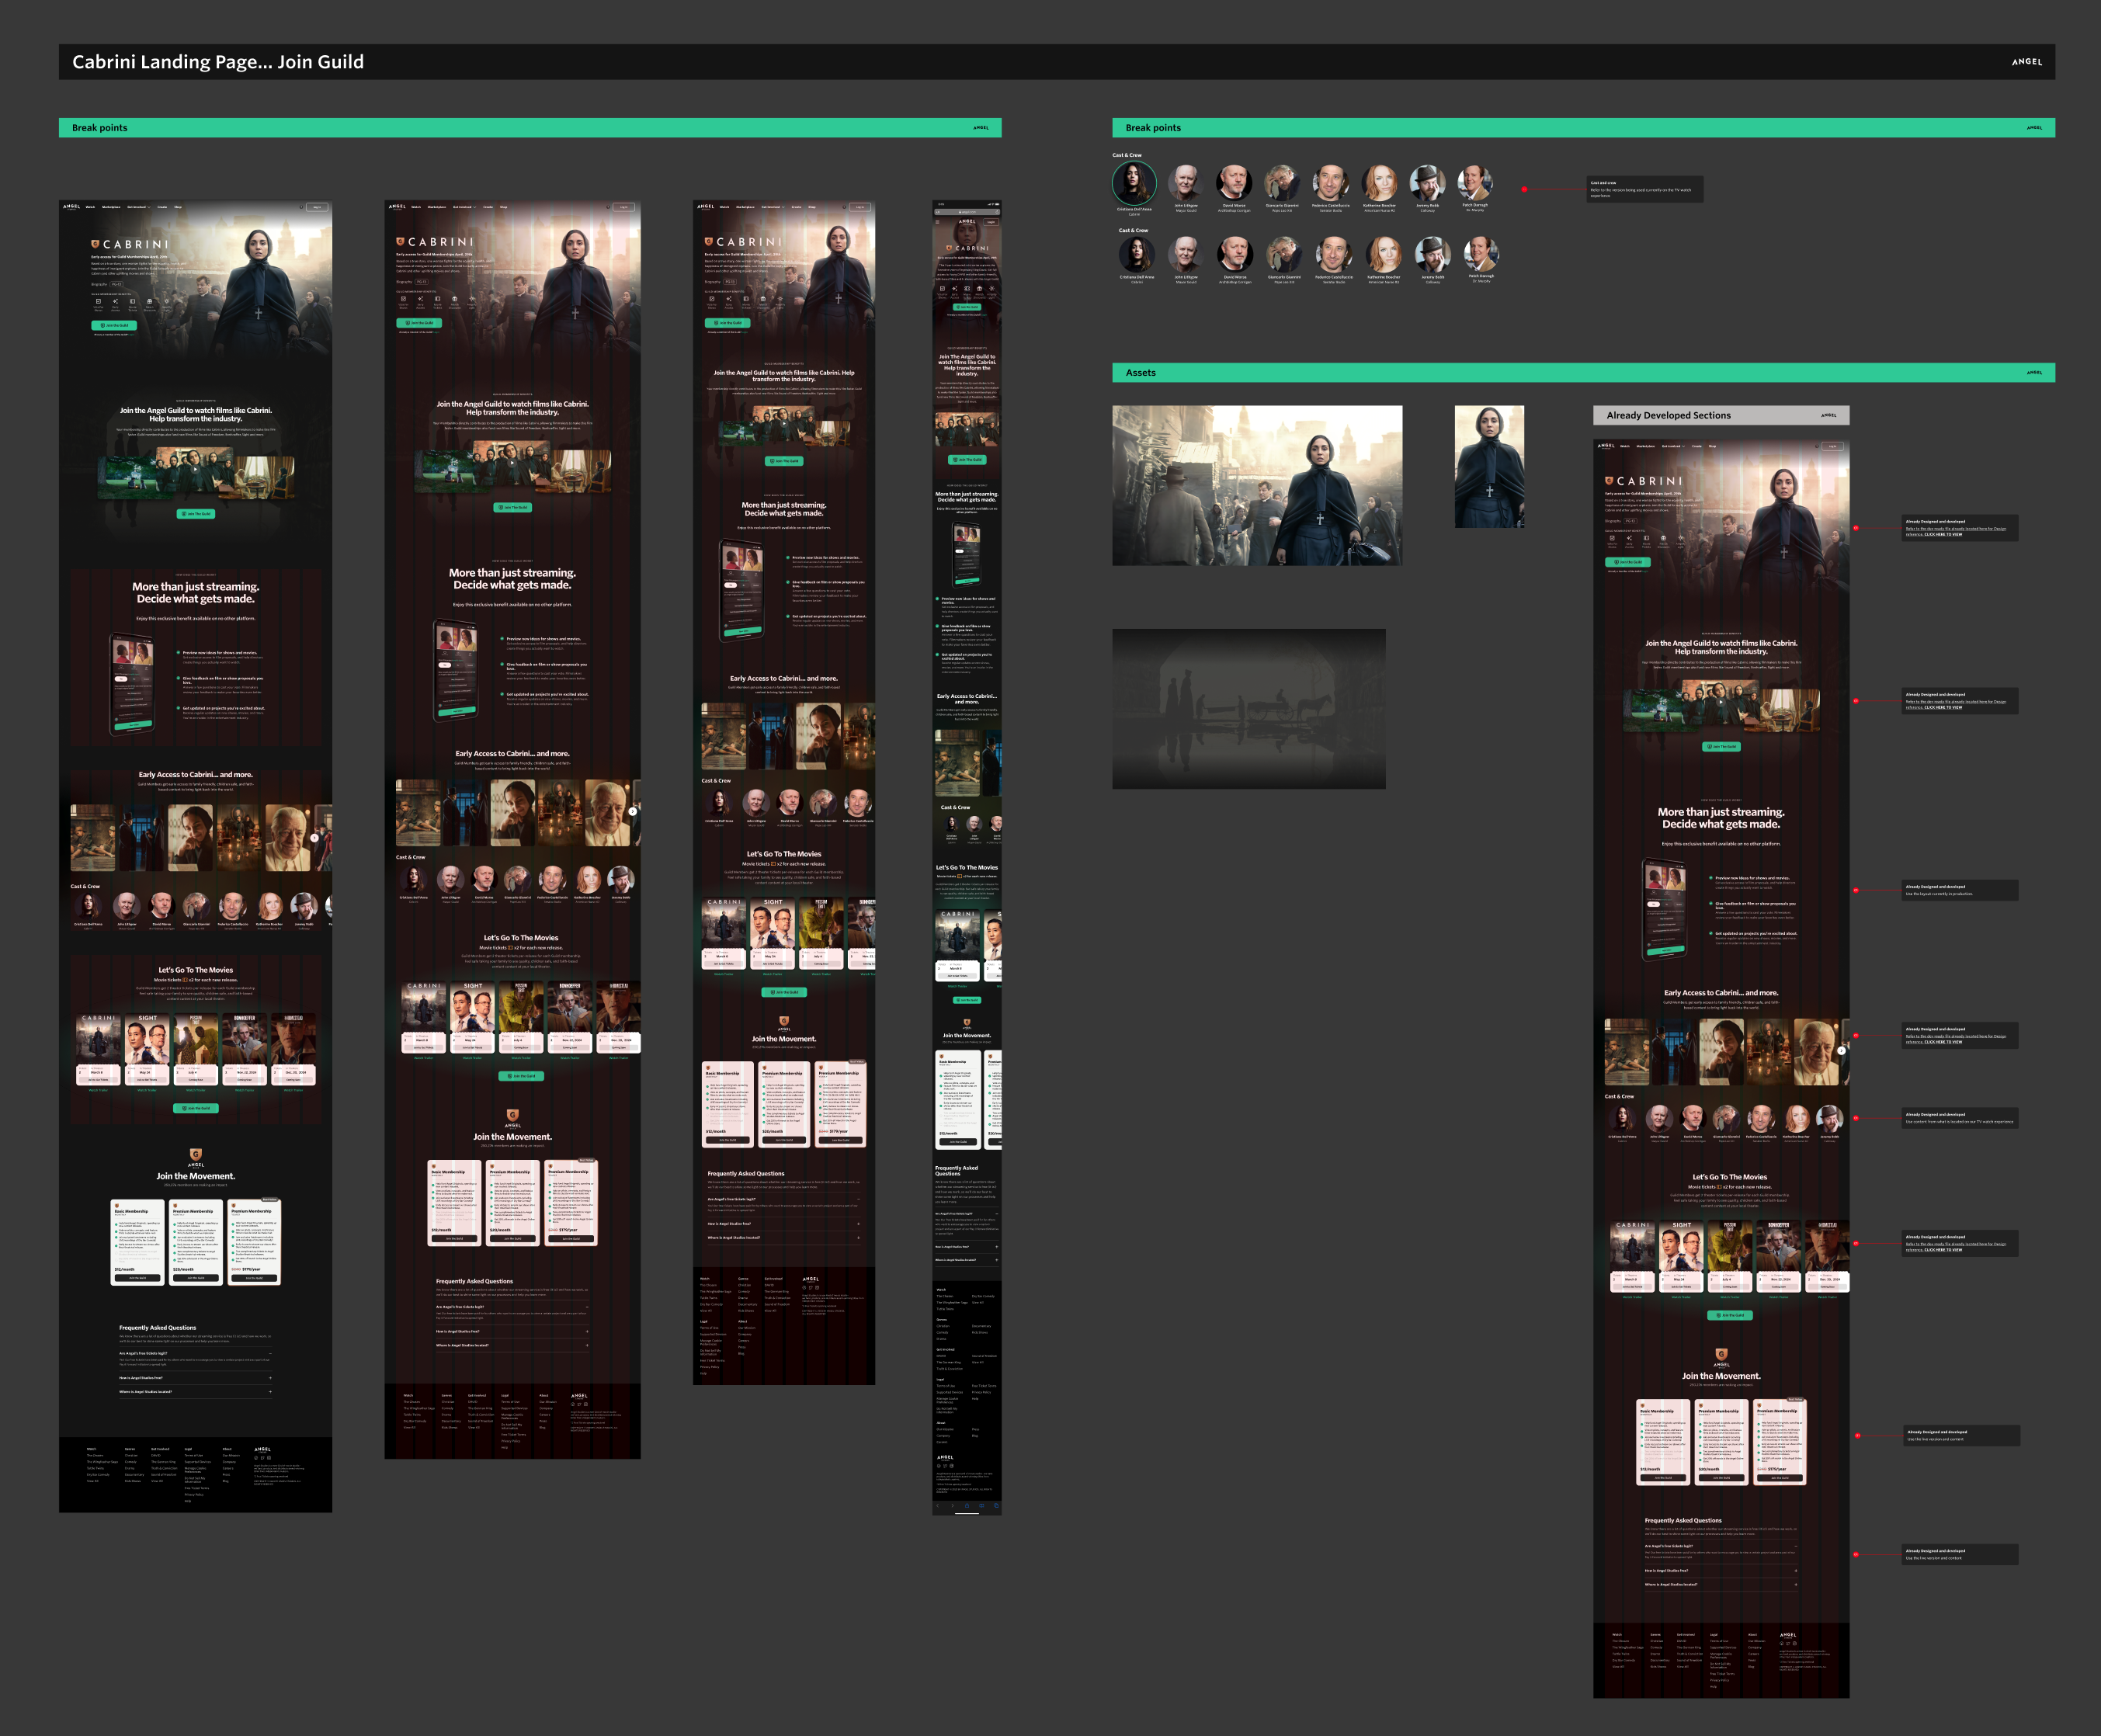
Task: Collapse 'Are Angel's free tickets legit?' in Already Developed FAQ
Action: click(x=1795, y=1546)
